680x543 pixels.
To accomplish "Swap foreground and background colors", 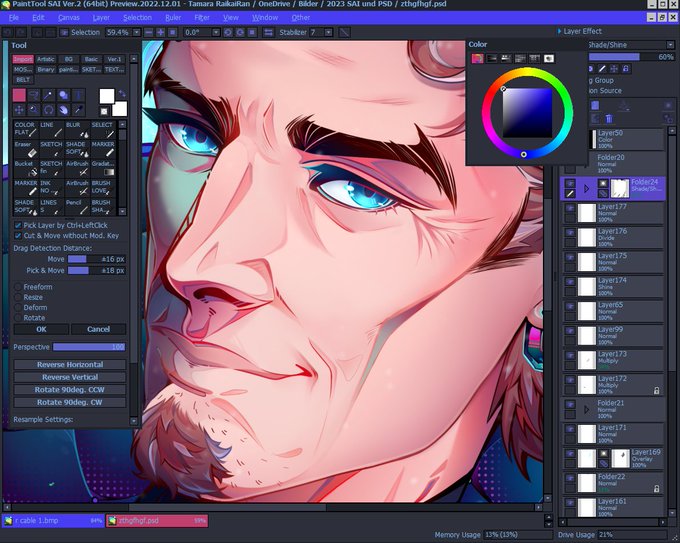I will click(122, 93).
